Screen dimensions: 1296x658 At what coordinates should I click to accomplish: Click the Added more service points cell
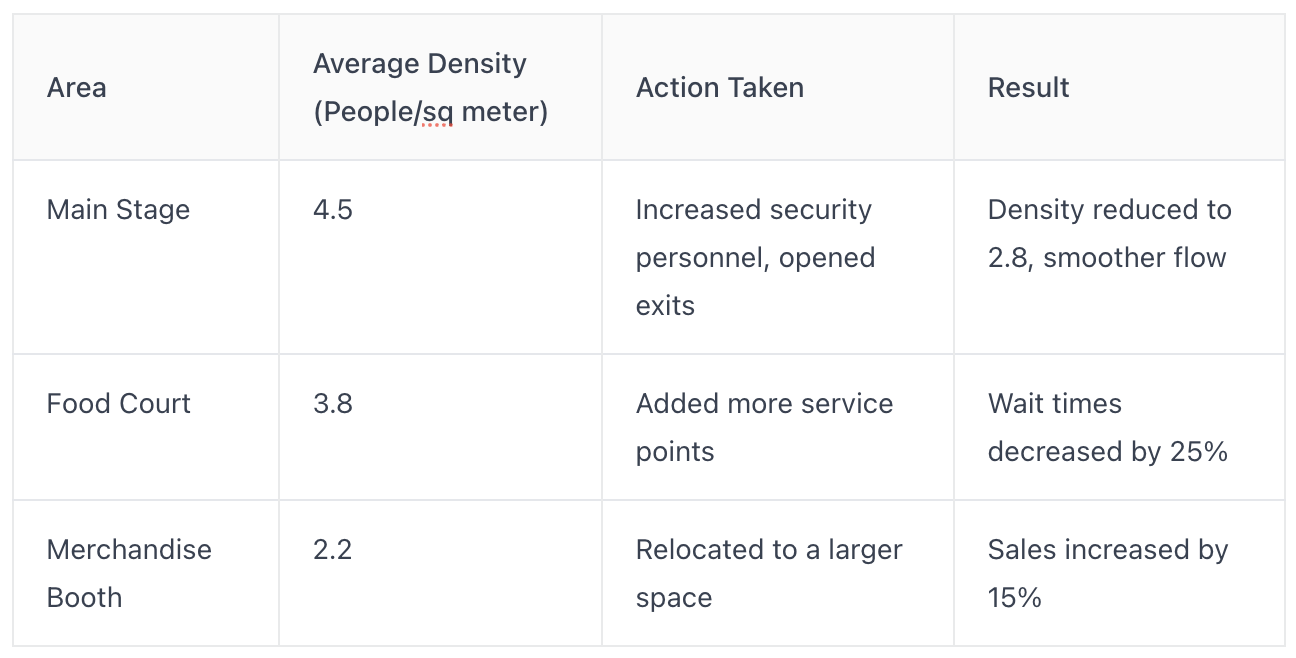pyautogui.click(x=778, y=427)
